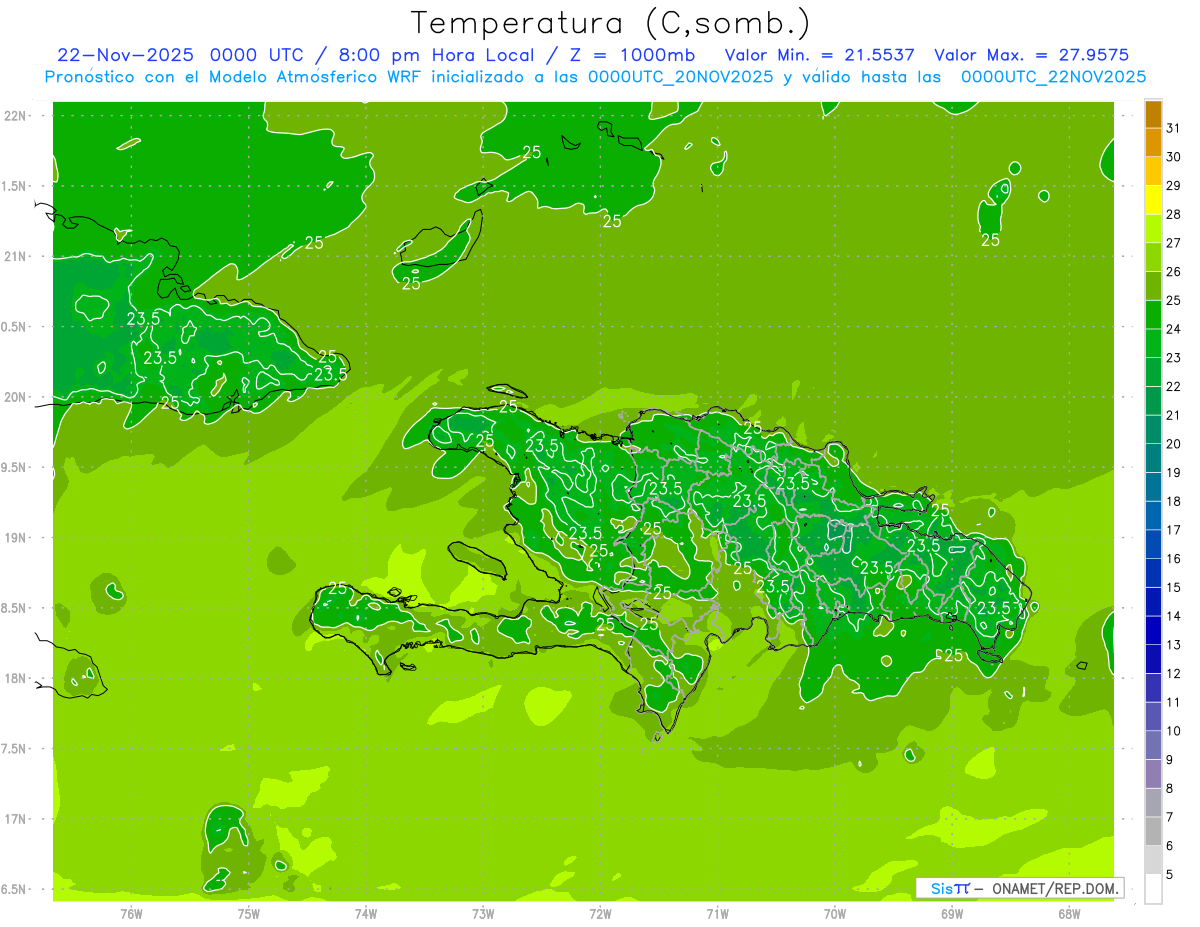Viewport: 1200px width, 927px height.
Task: Click the '19N' latitude axis label
Action: [x=15, y=537]
